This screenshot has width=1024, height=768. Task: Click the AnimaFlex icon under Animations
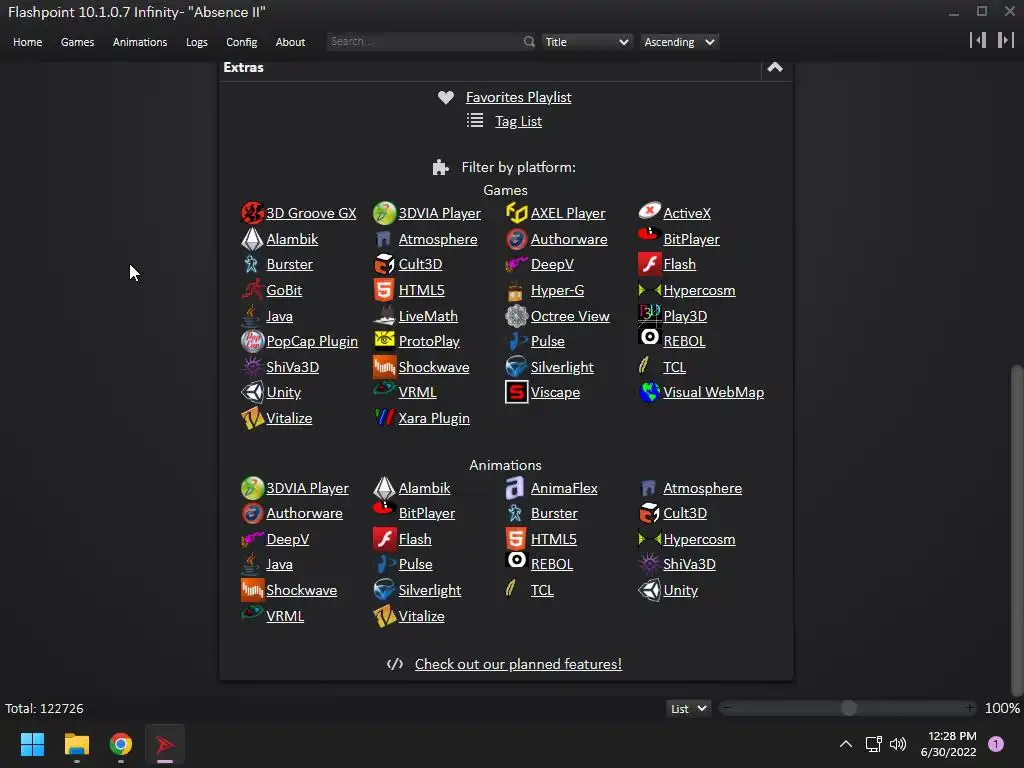tap(515, 488)
